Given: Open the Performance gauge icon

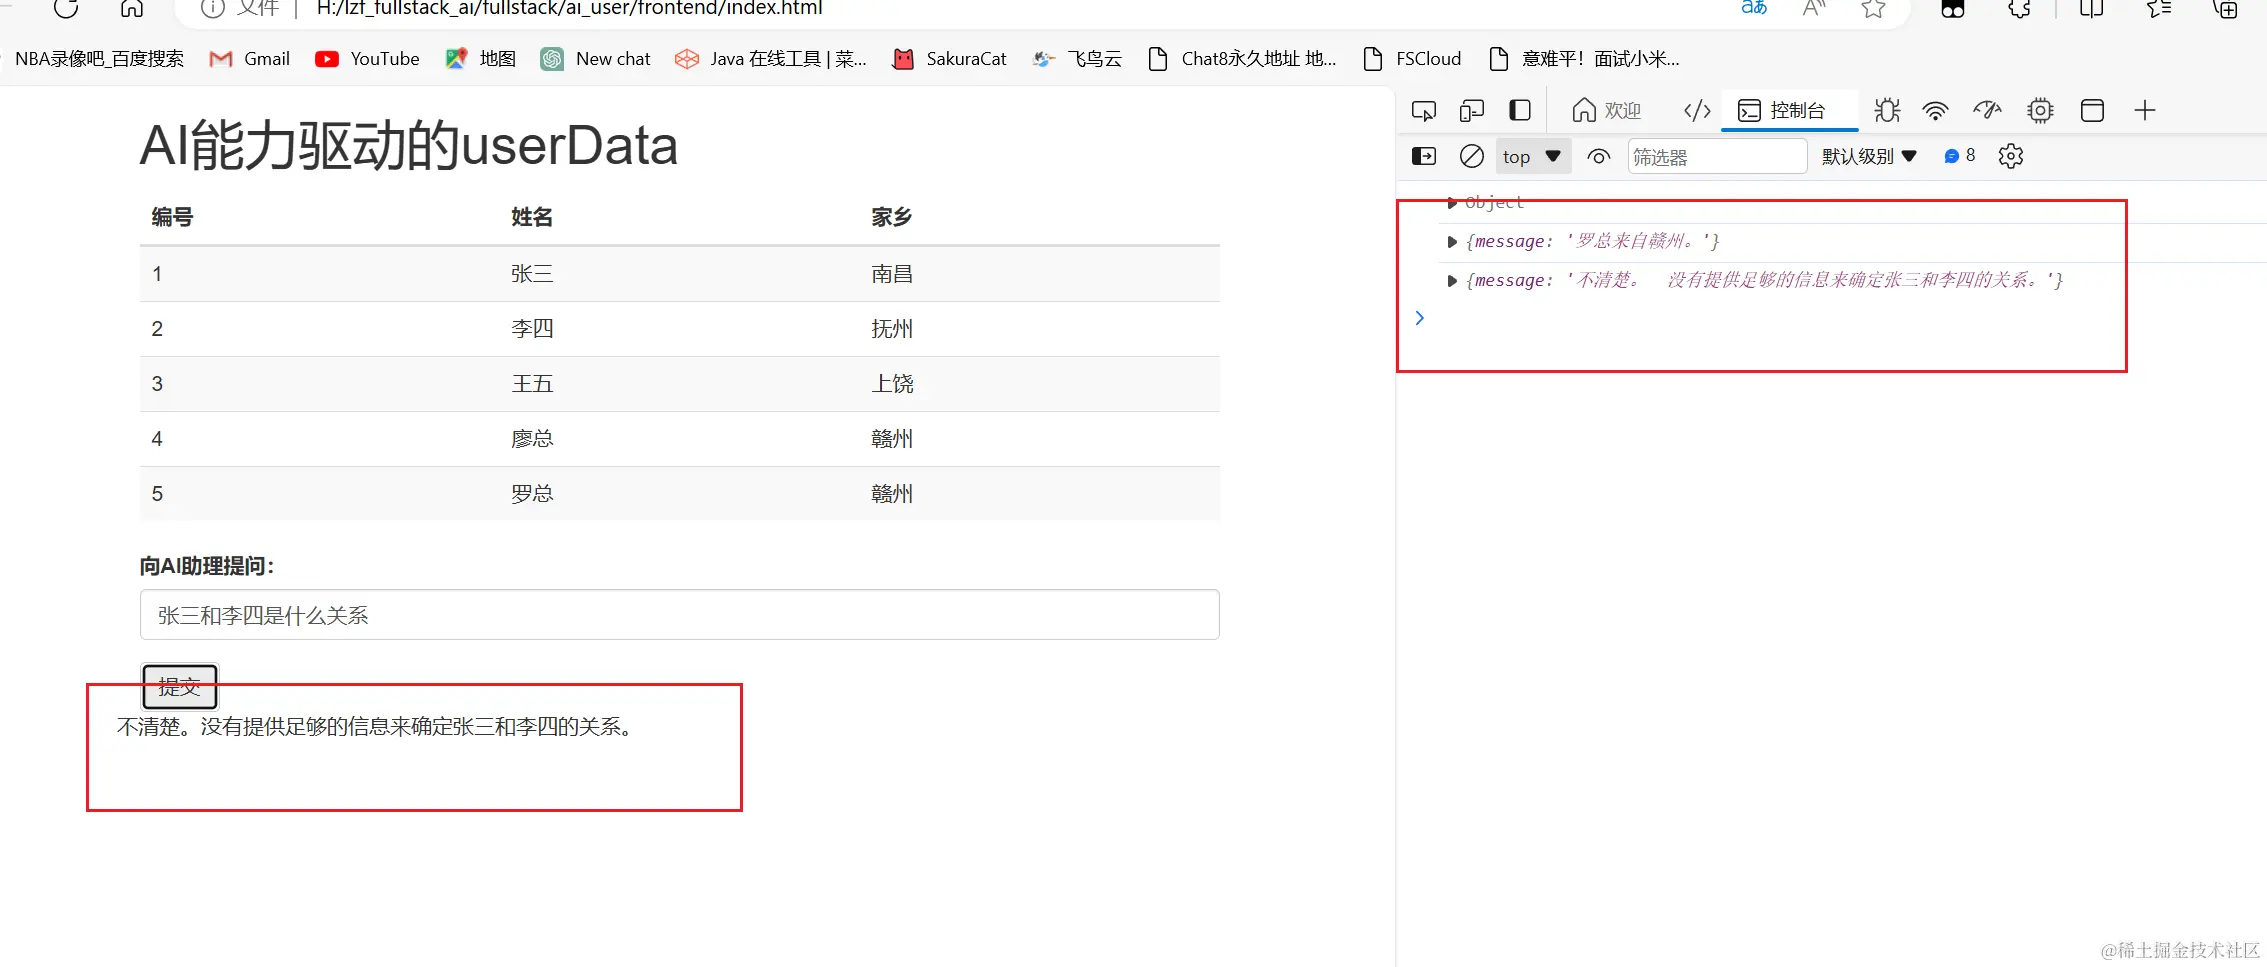Looking at the screenshot, I should pos(1987,110).
